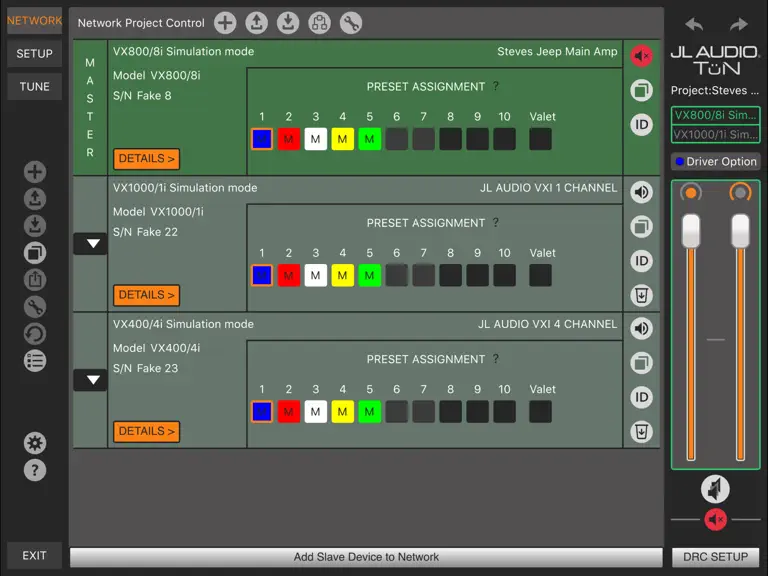Click the share icon in left sidebar
This screenshot has width=768, height=576.
click(35, 280)
